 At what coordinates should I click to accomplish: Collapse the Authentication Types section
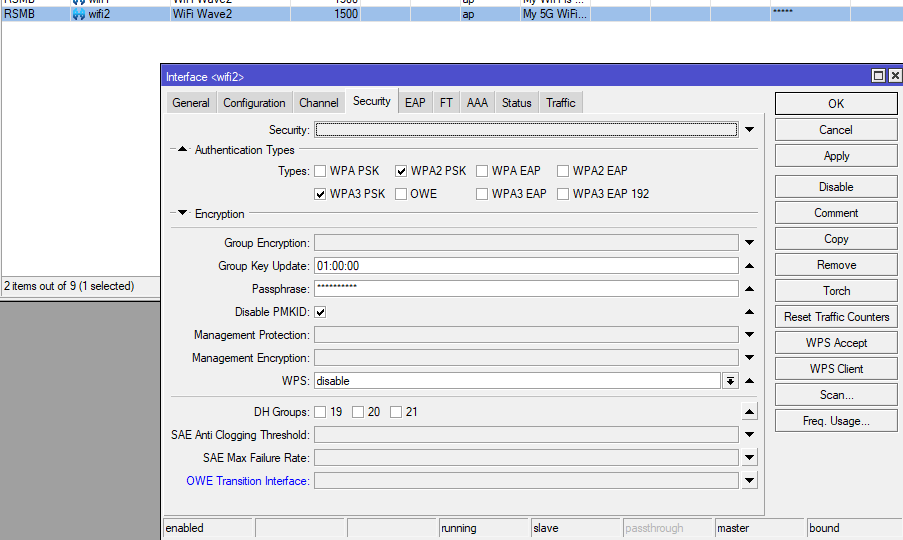182,150
